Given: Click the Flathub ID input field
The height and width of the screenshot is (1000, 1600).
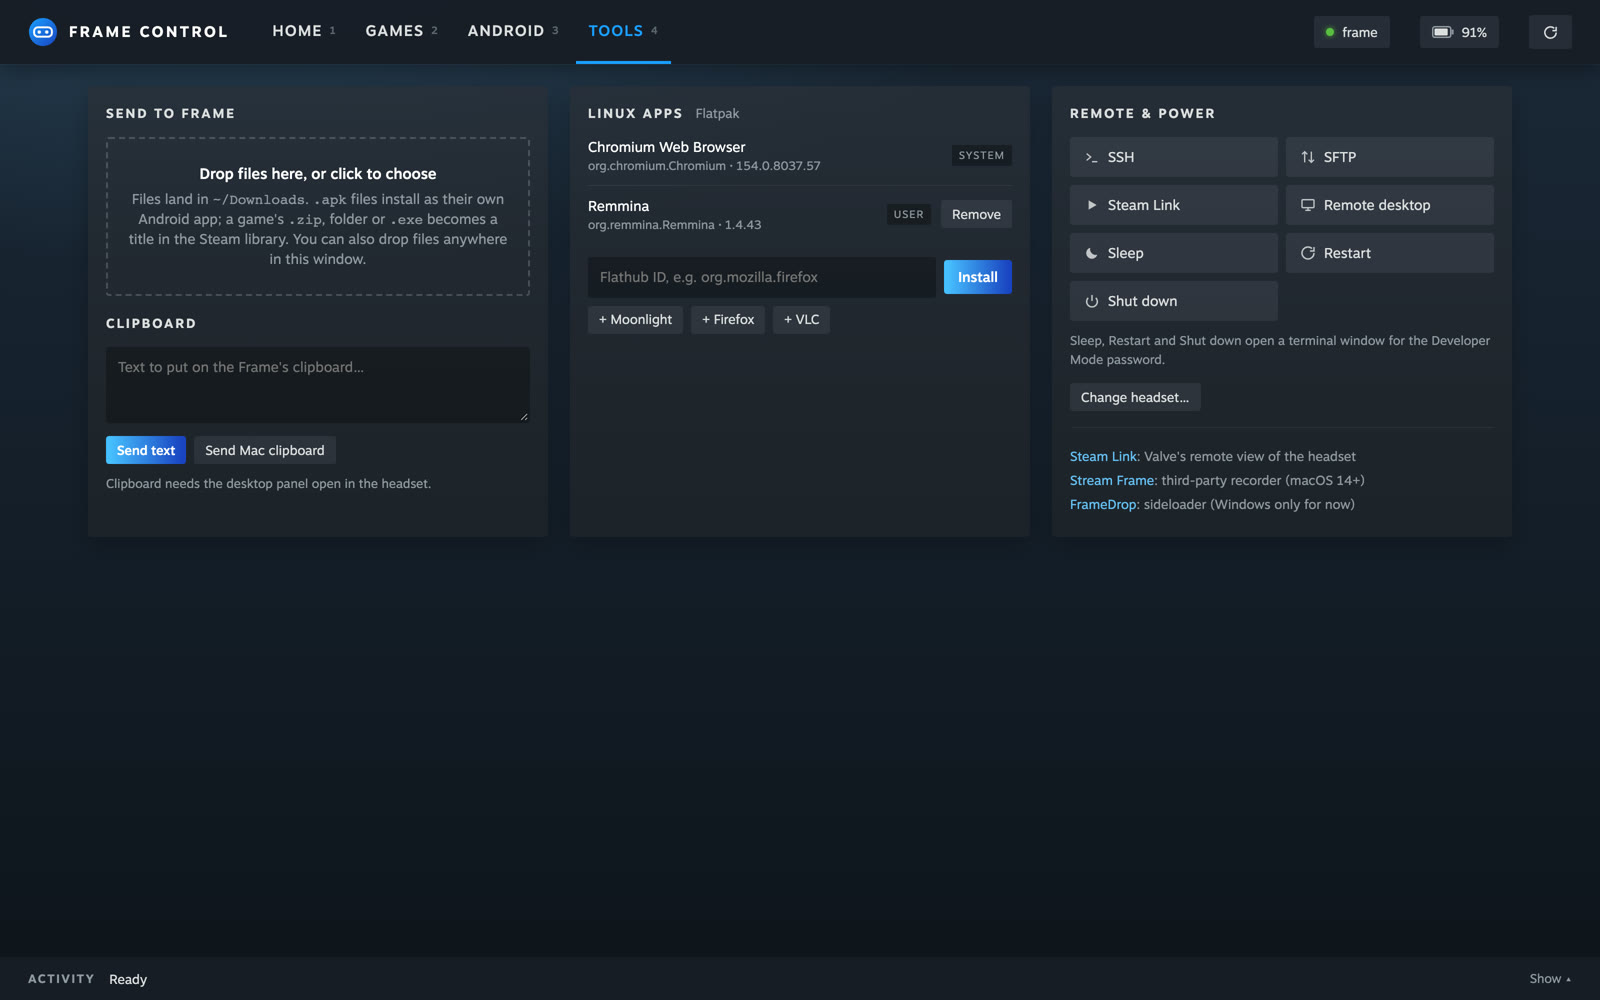Looking at the screenshot, I should [x=762, y=277].
